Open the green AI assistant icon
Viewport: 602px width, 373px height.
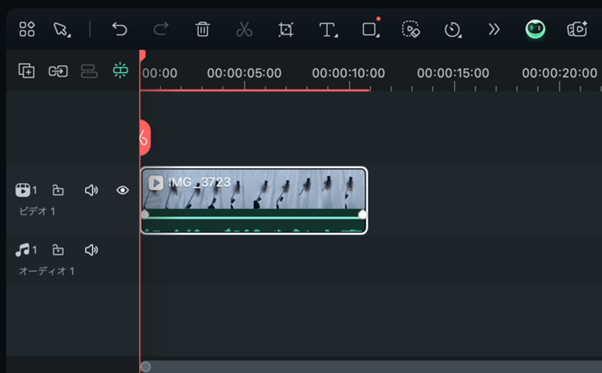pyautogui.click(x=535, y=29)
